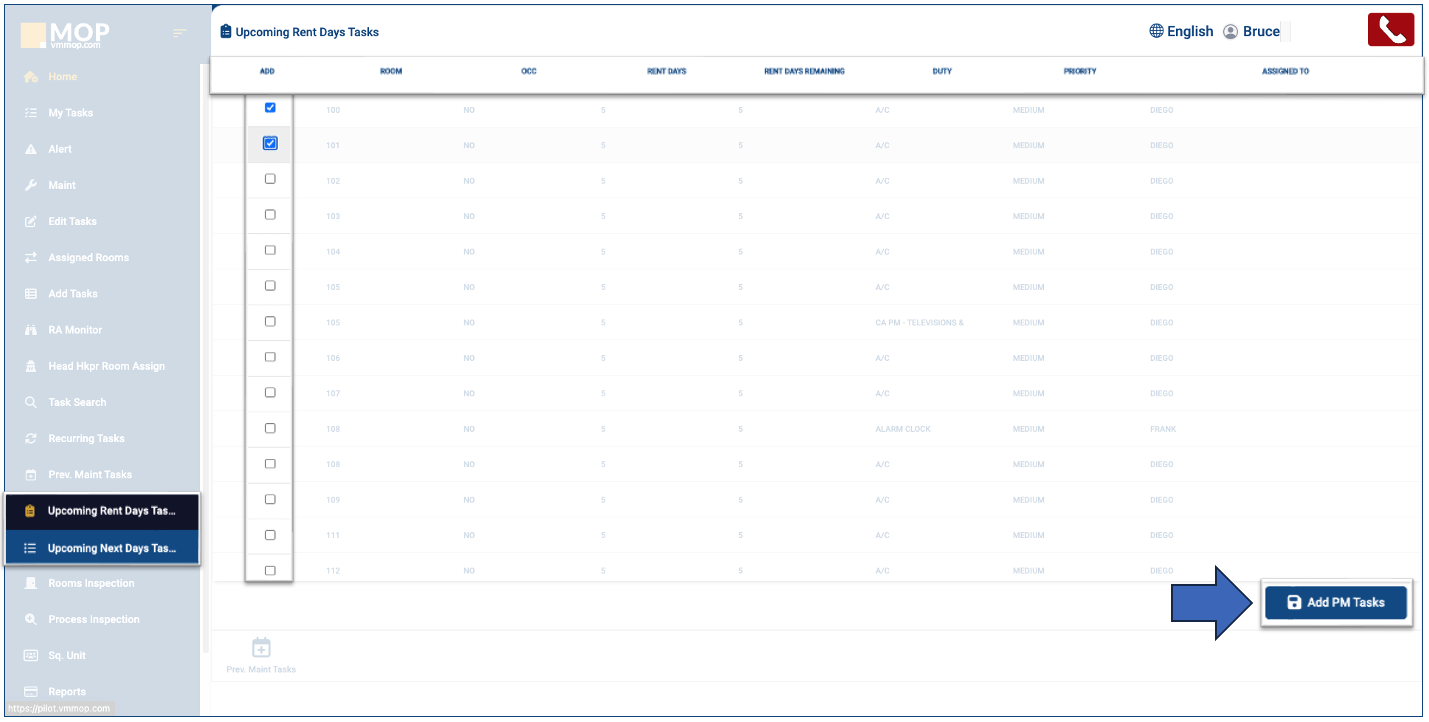
Task: Collapse sidebar using hamburger menu icon
Action: [x=180, y=34]
